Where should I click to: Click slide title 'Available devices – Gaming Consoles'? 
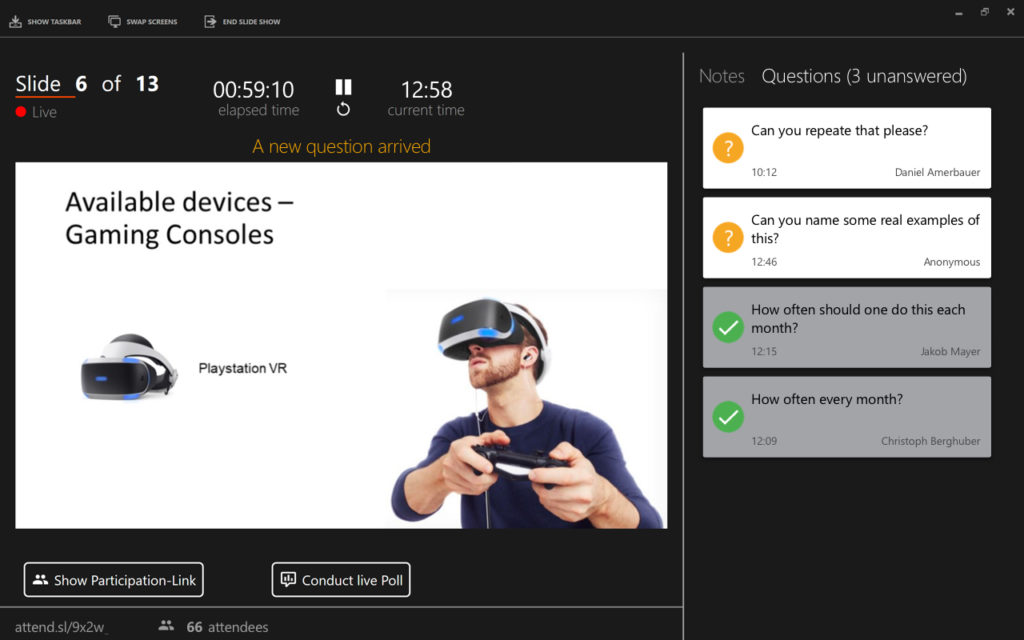[x=180, y=218]
